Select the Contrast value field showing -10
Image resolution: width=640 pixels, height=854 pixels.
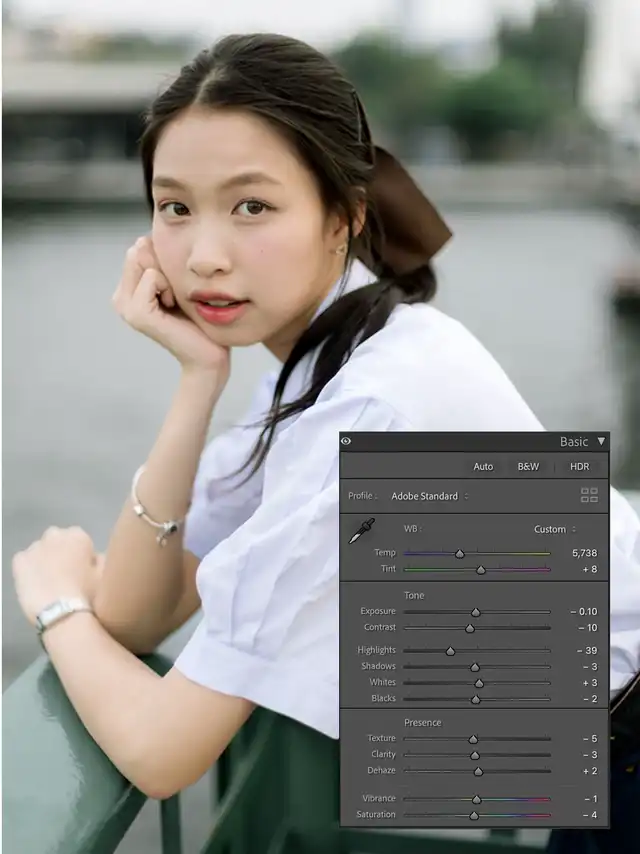click(587, 627)
